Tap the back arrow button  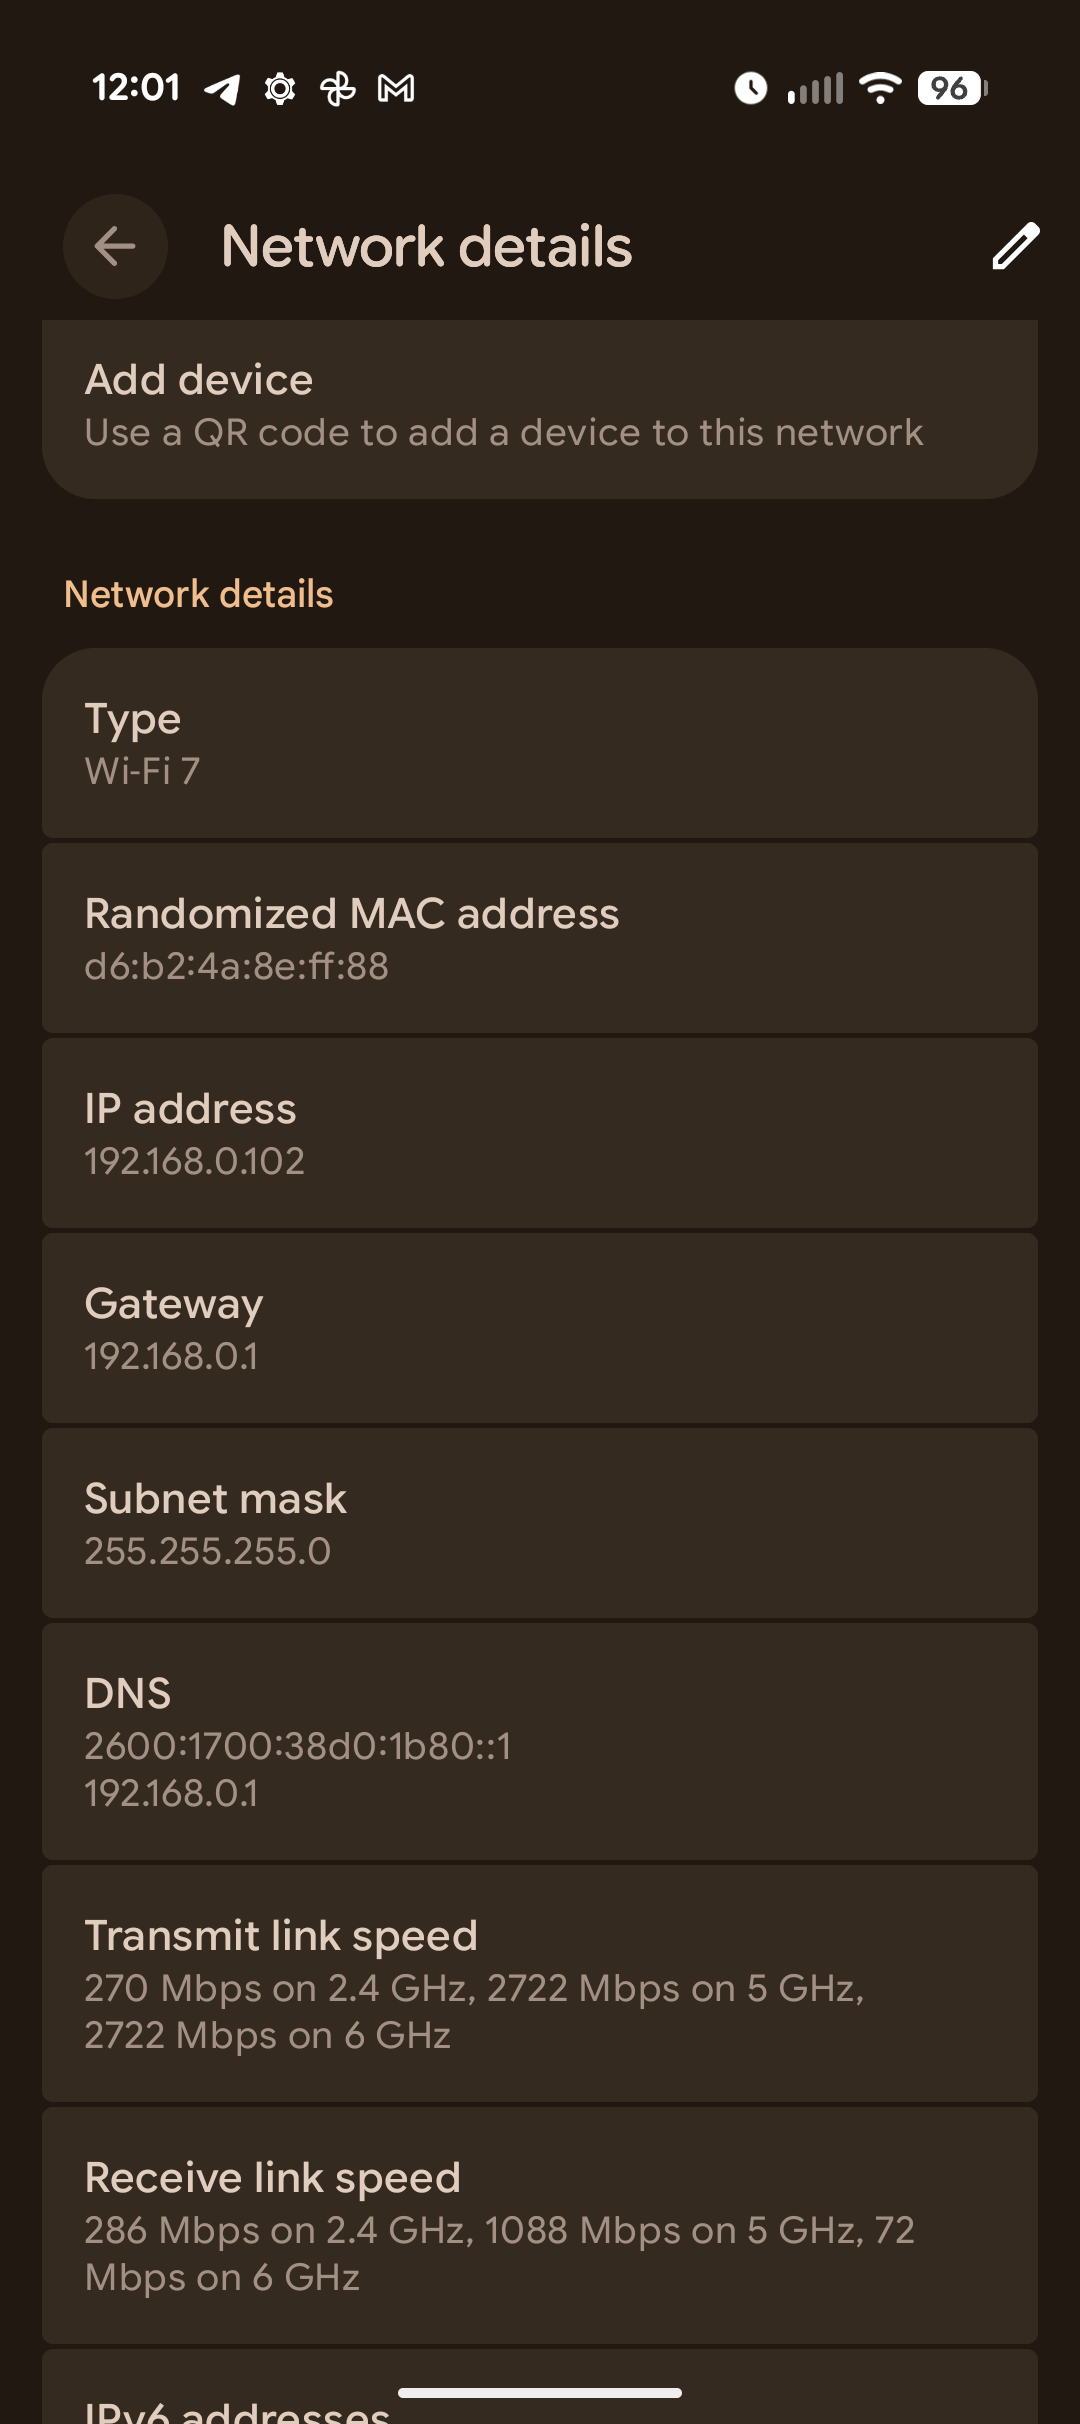115,246
